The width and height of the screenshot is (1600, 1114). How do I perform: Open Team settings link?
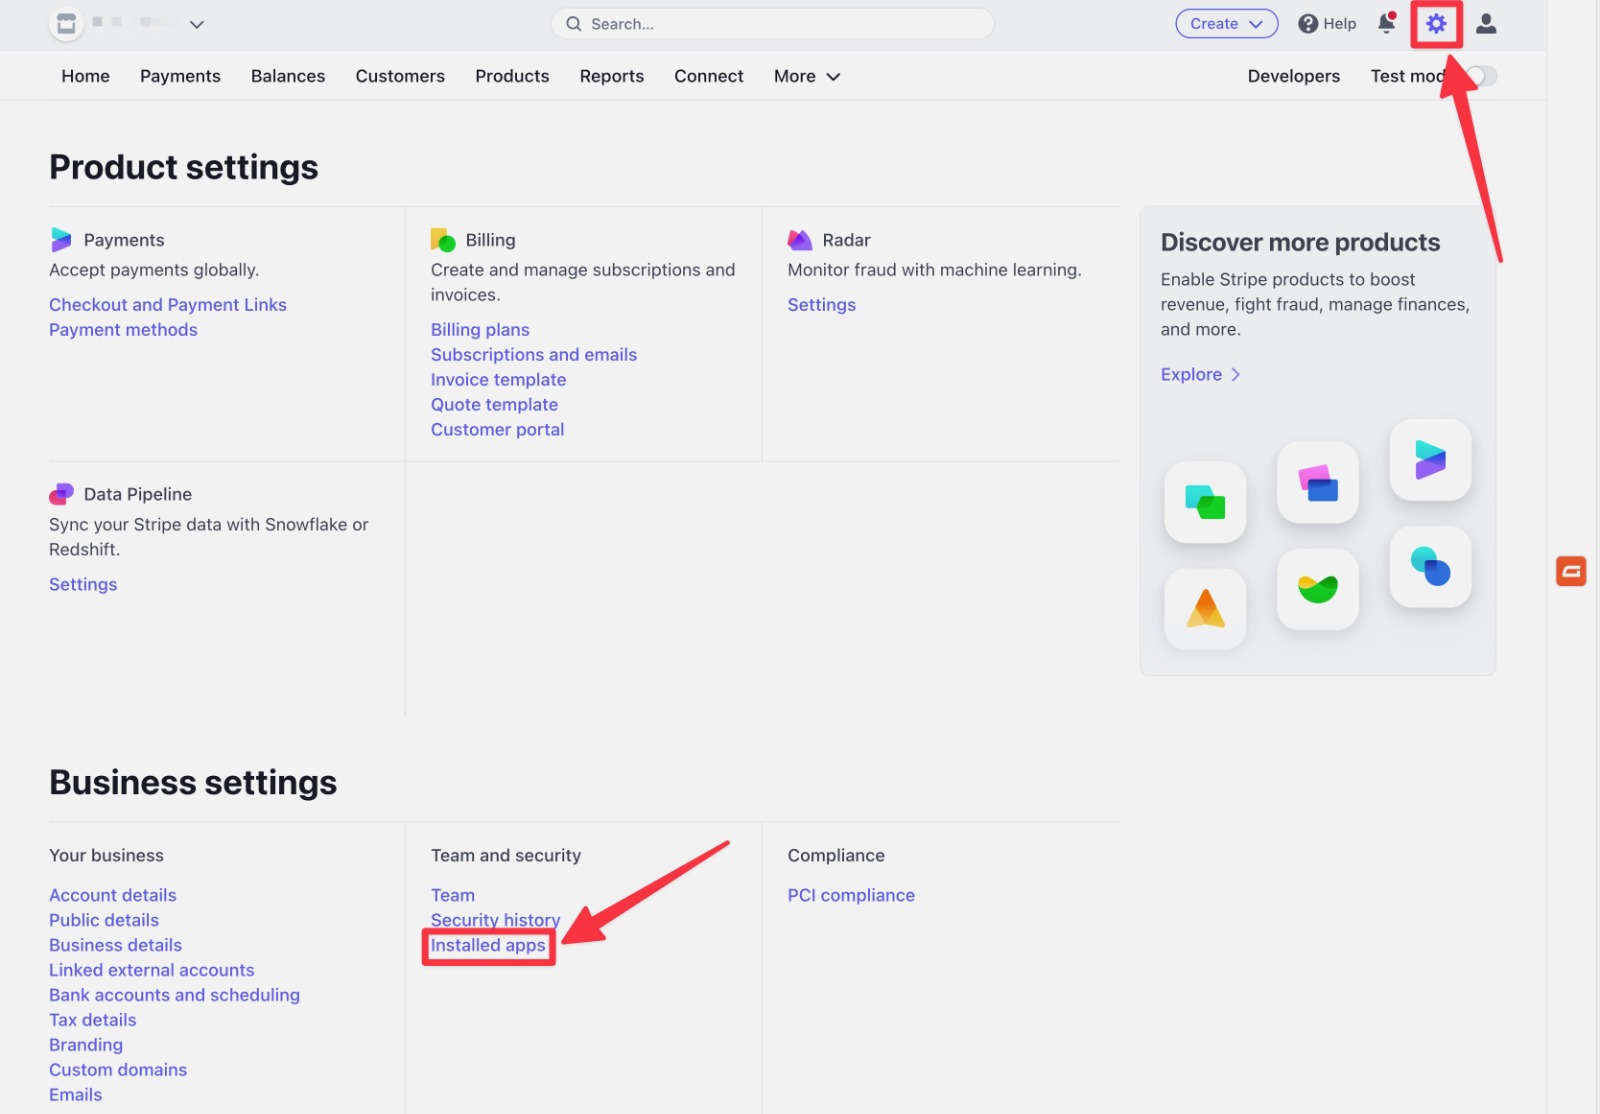pyautogui.click(x=453, y=895)
